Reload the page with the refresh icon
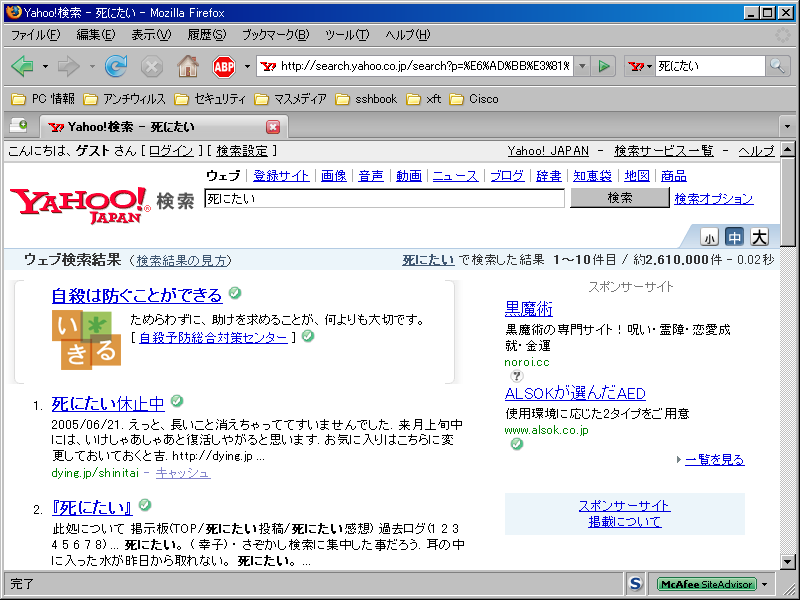The height and width of the screenshot is (600, 800). pos(116,66)
